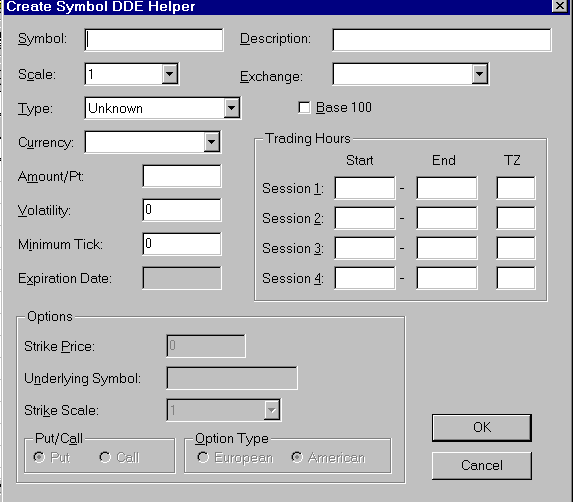Click the Amount/Pt input field
Image resolution: width=573 pixels, height=502 pixels.
[182, 176]
